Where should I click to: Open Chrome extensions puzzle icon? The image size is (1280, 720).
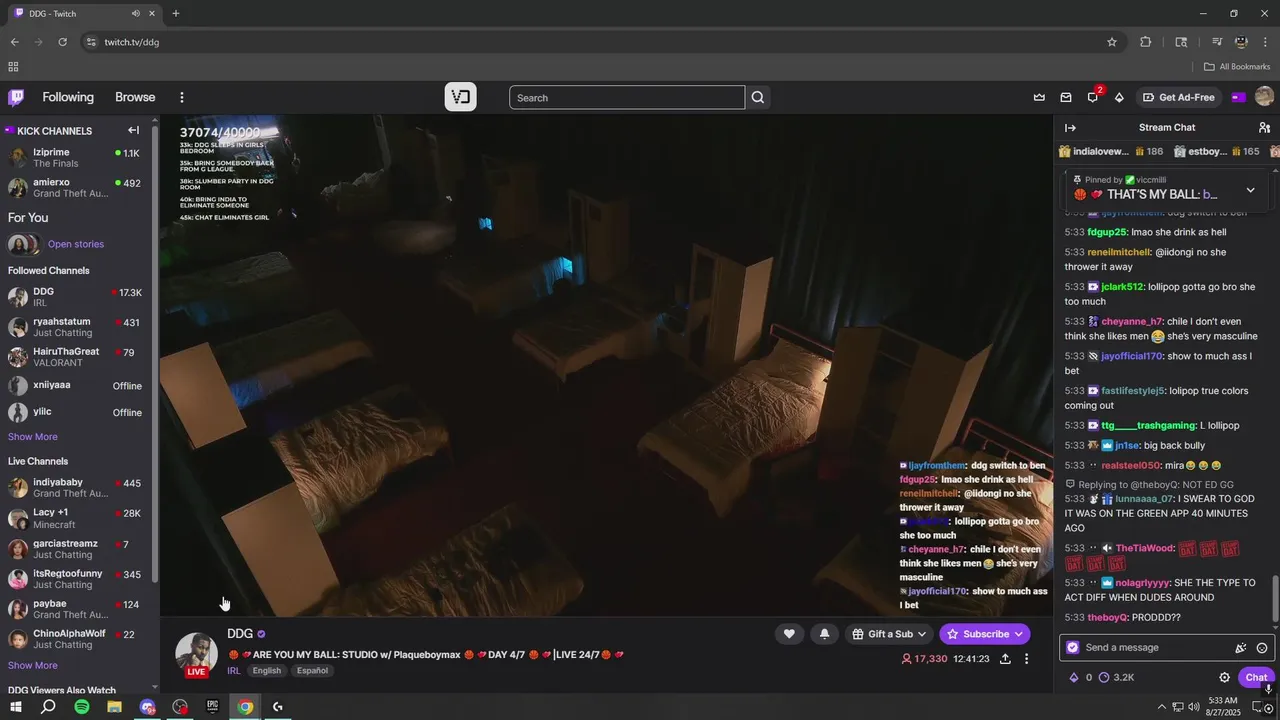pos(1146,42)
